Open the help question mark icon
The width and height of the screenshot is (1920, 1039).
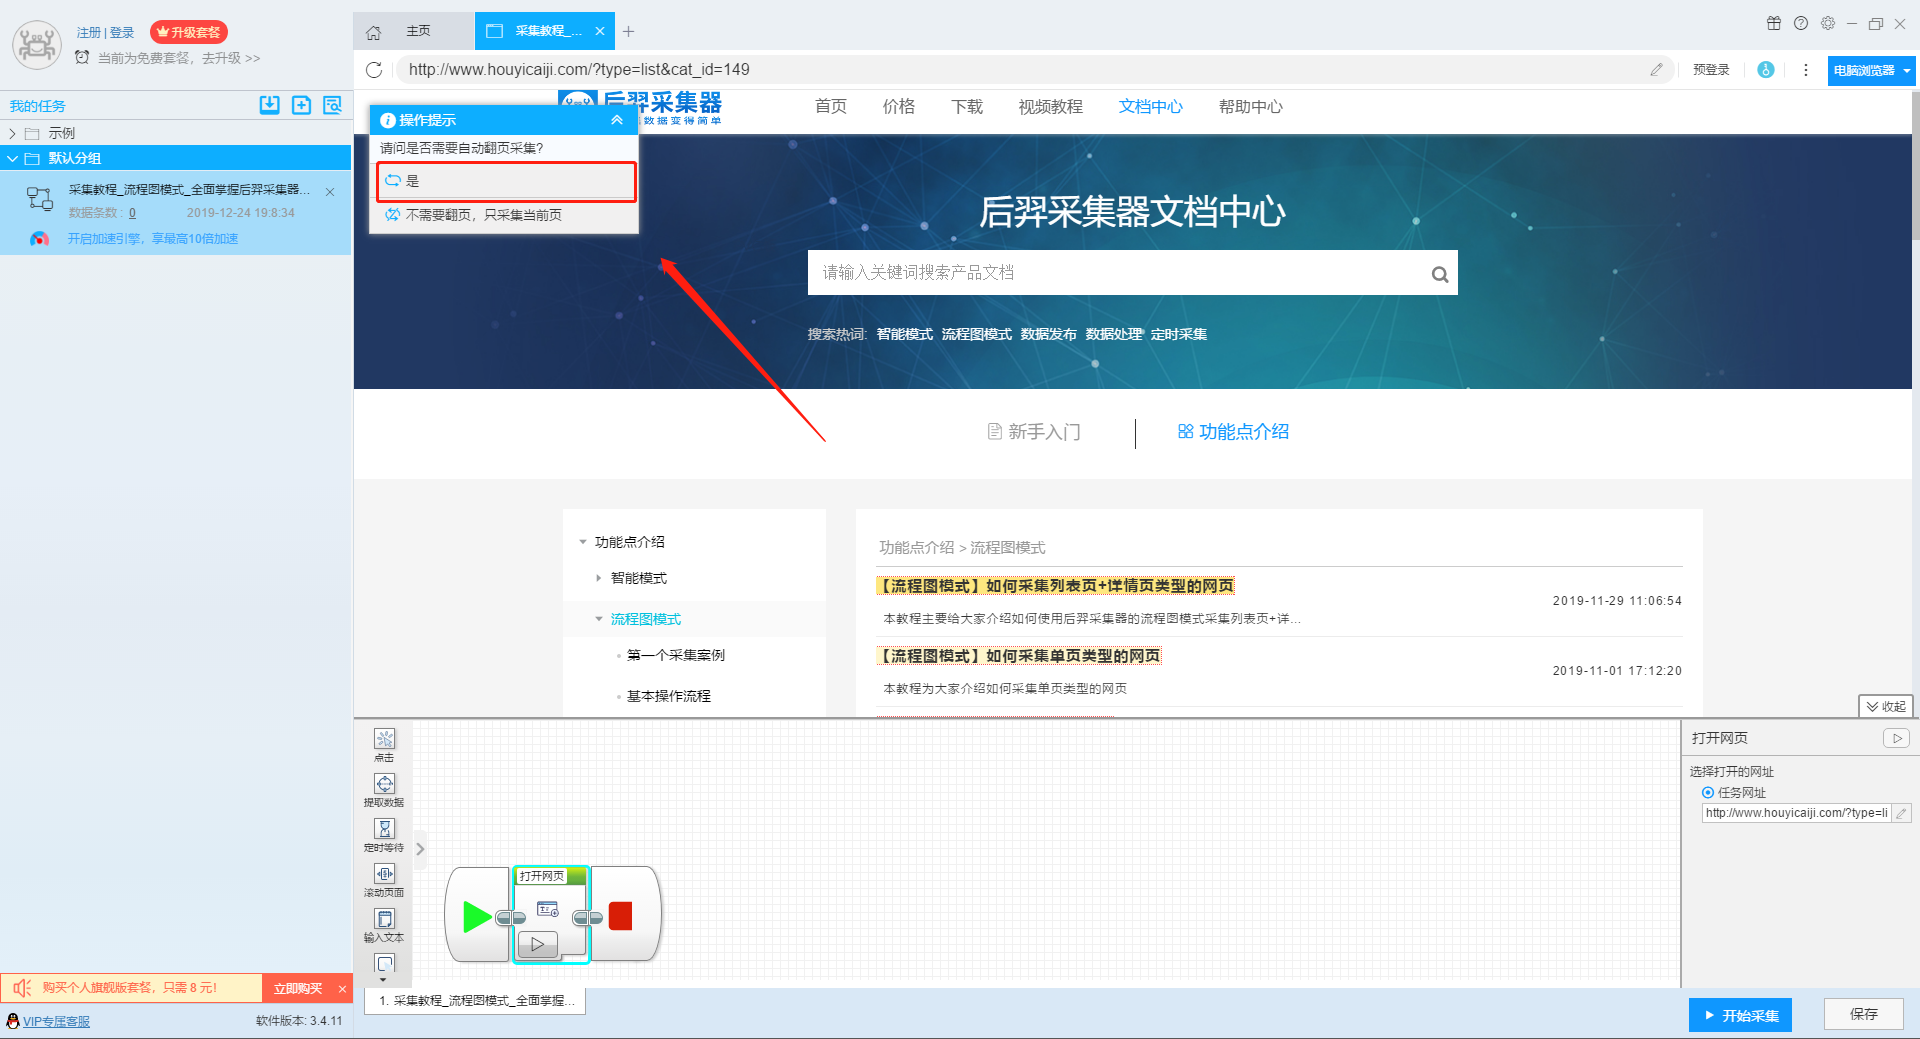pos(1801,23)
